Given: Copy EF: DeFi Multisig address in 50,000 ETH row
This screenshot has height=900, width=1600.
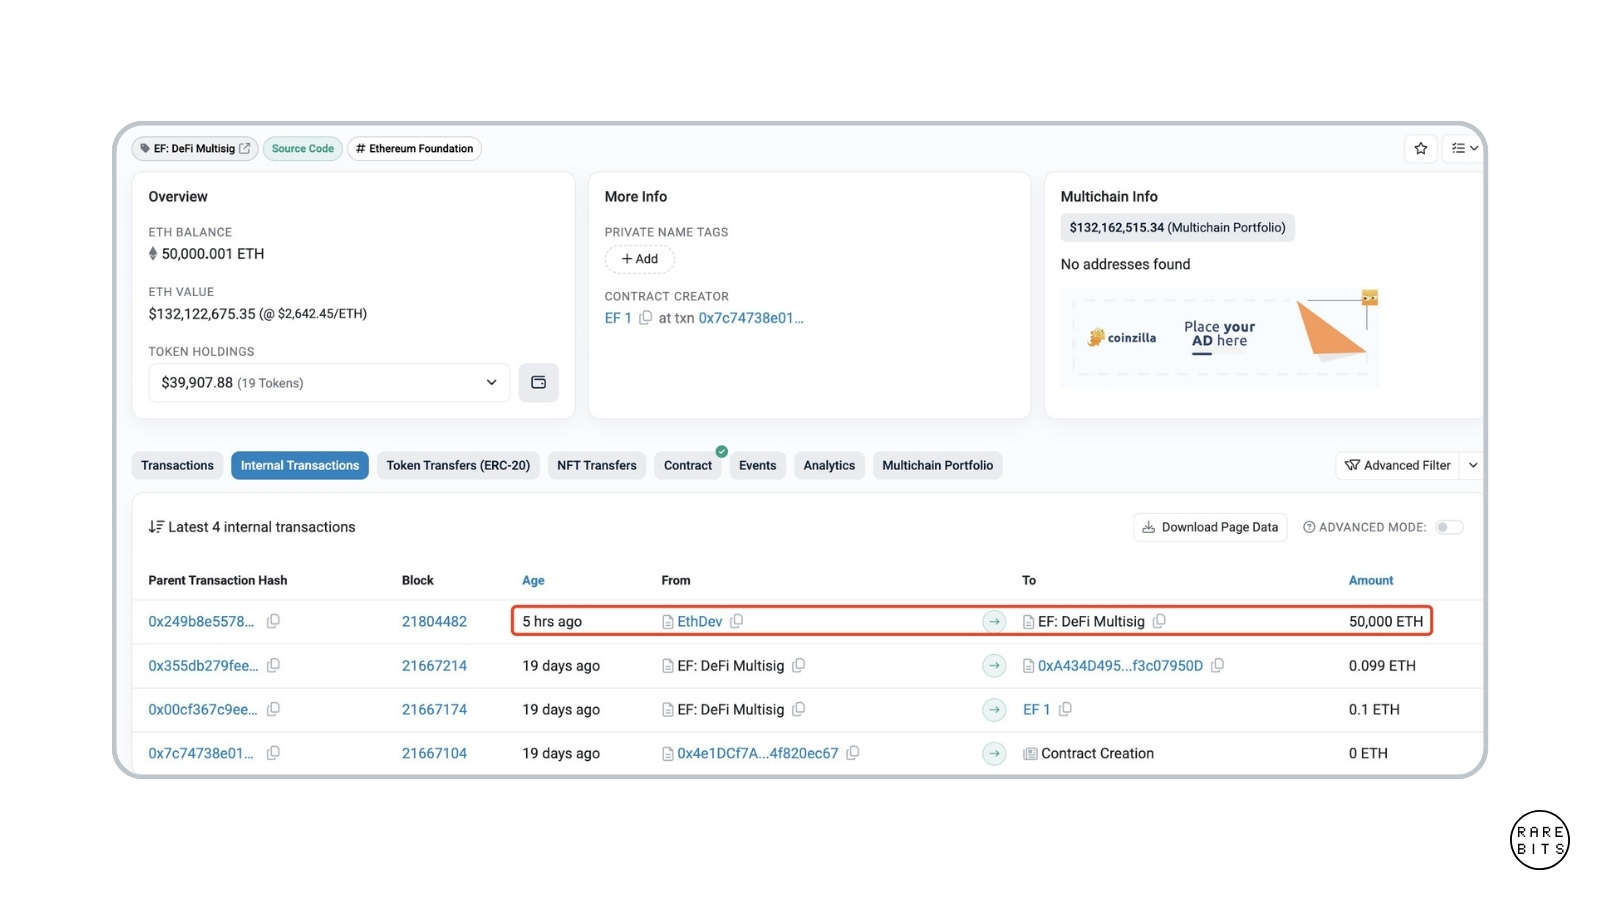Looking at the screenshot, I should point(1159,621).
